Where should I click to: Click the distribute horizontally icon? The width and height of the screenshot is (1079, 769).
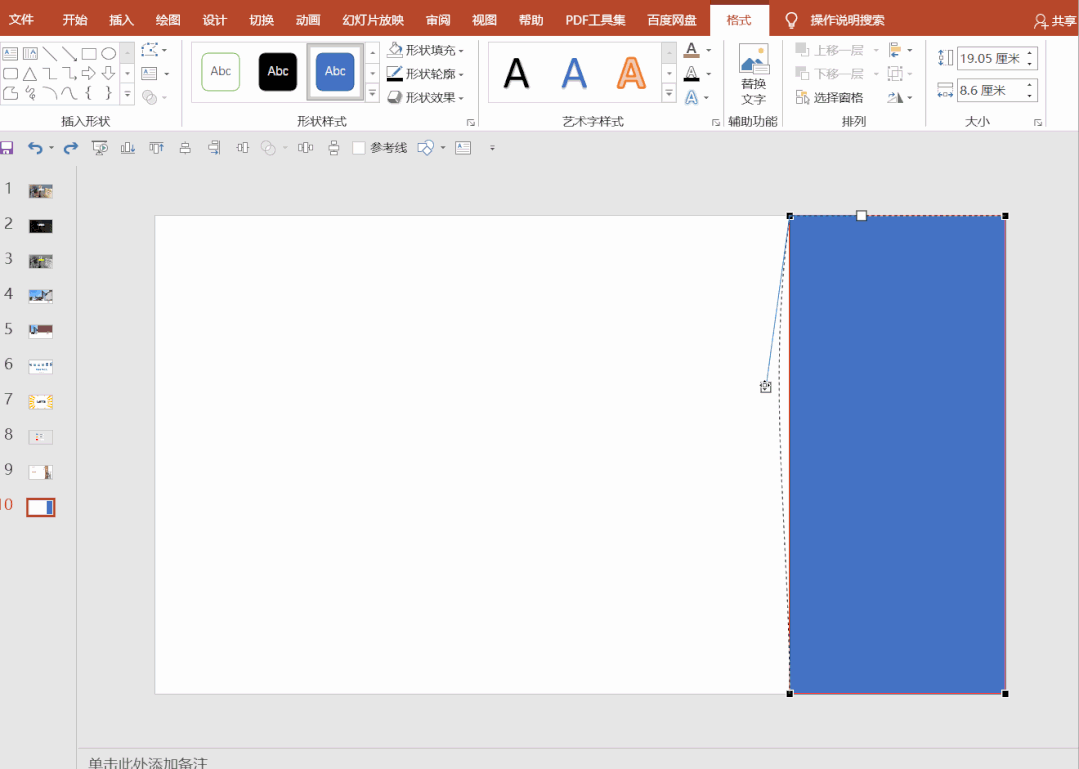306,148
